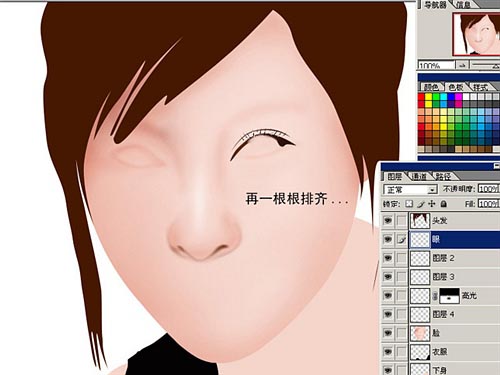500x375 pixels.
Task: Toggle lock all padlock icon
Action: click(444, 204)
